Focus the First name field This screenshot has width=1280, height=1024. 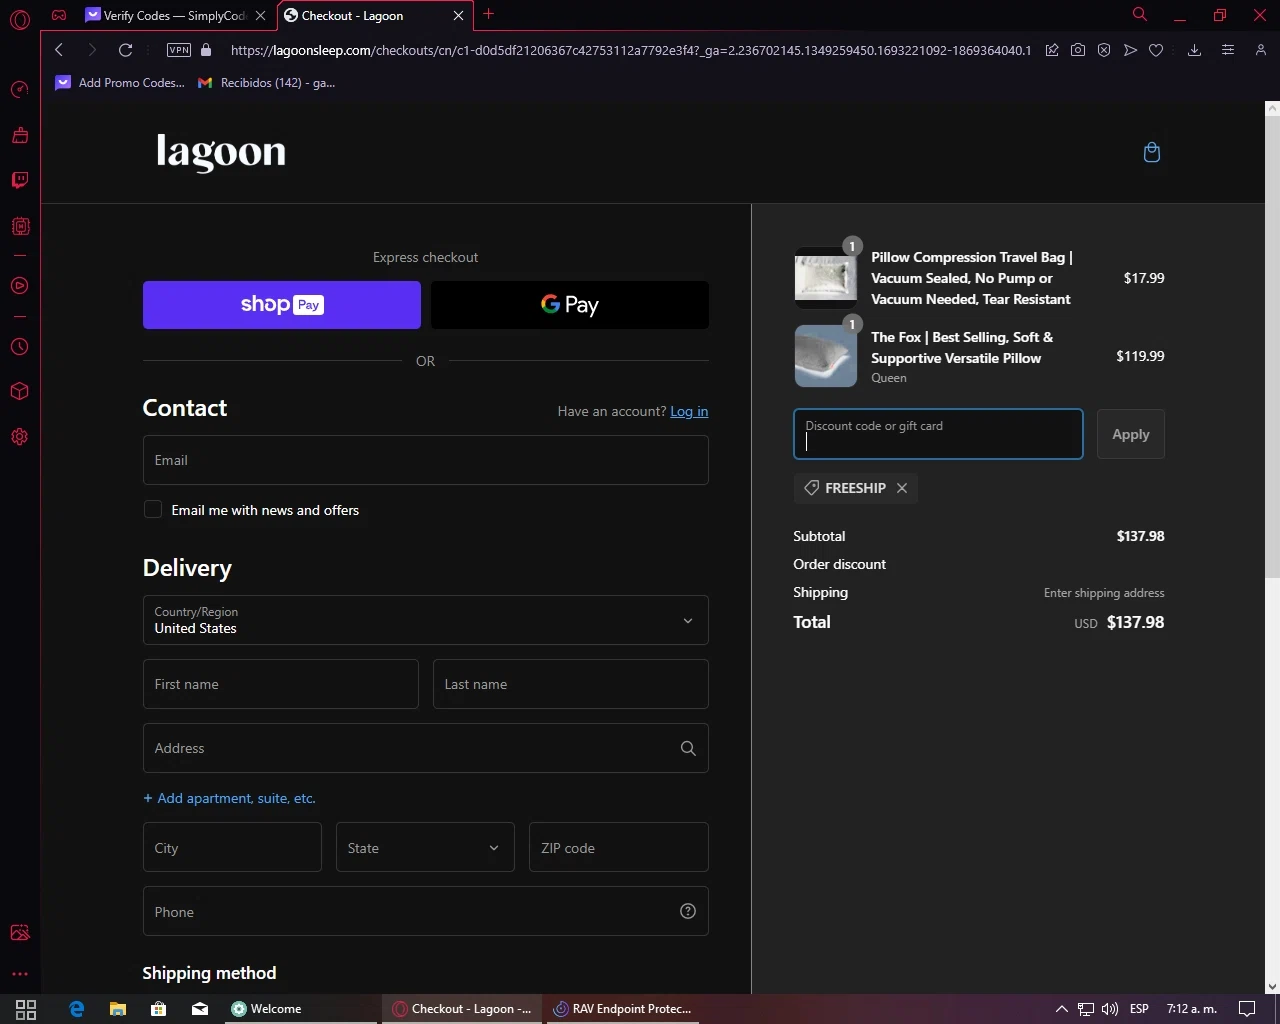281,684
